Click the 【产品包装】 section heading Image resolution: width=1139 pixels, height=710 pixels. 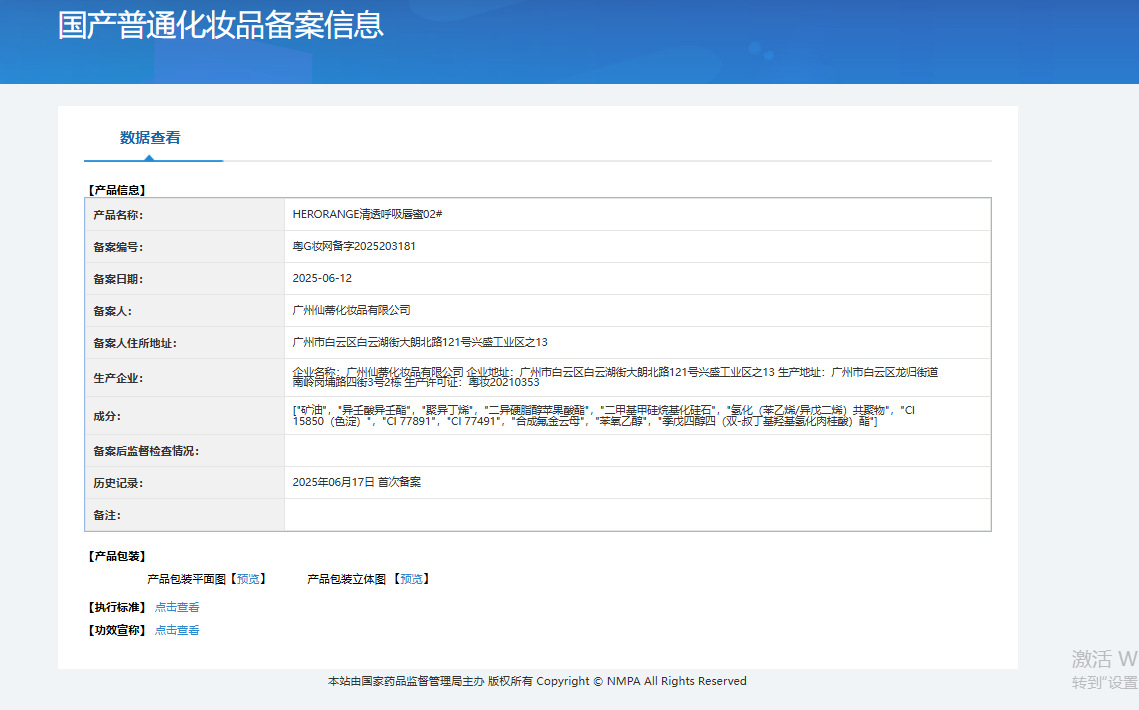[117, 557]
